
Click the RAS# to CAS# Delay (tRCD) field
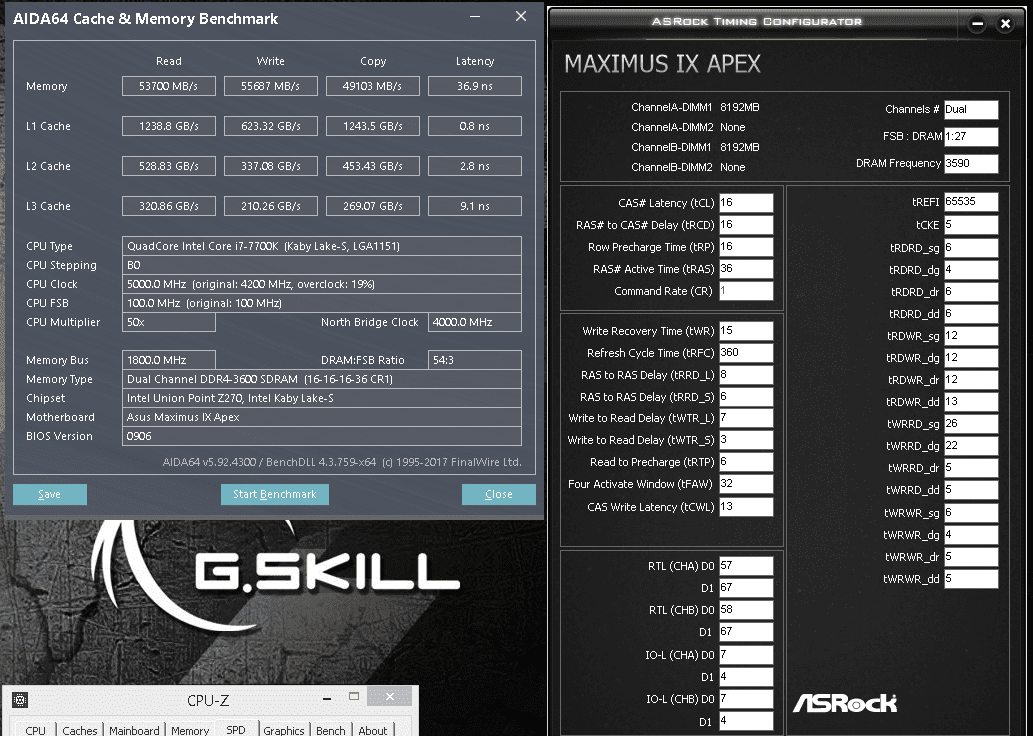pos(746,225)
